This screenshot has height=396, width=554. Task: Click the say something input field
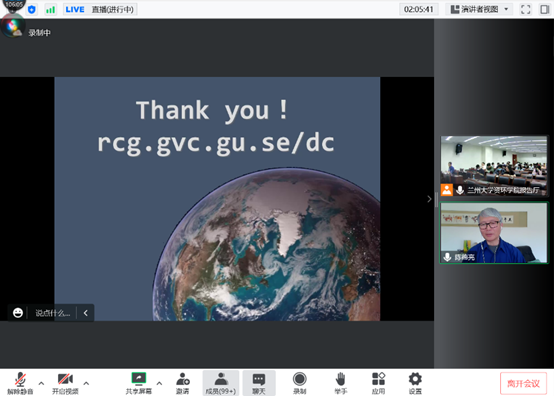tap(52, 313)
